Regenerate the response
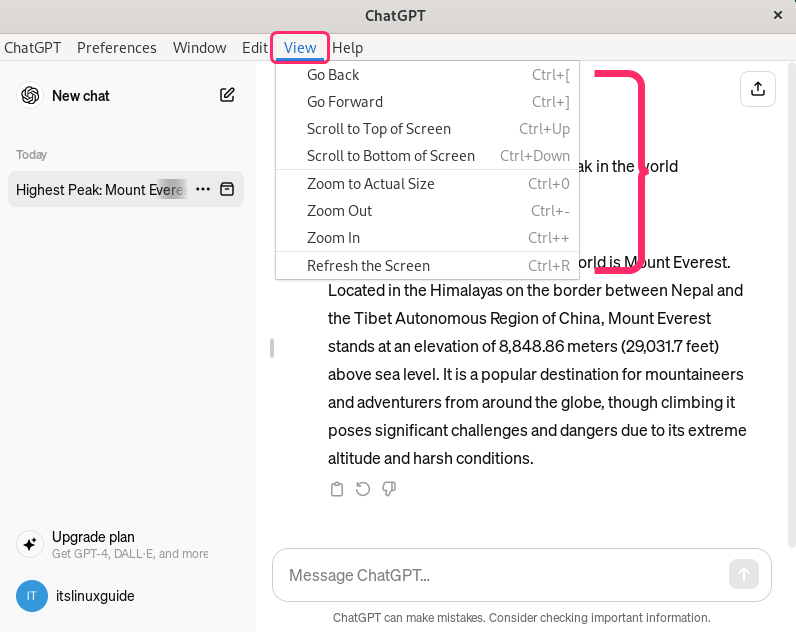The image size is (796, 632). (363, 489)
